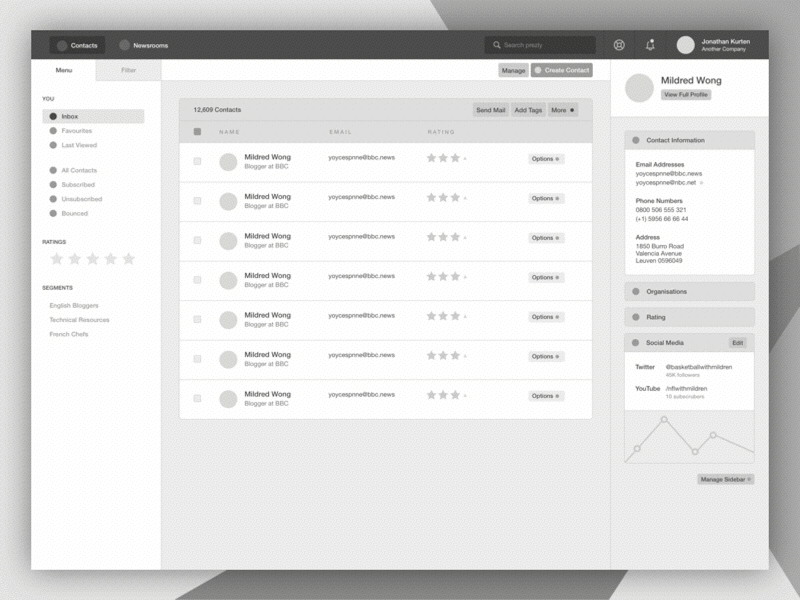This screenshot has width=800, height=600.
Task: Open the Contacts section in the top bar
Action: click(x=78, y=44)
